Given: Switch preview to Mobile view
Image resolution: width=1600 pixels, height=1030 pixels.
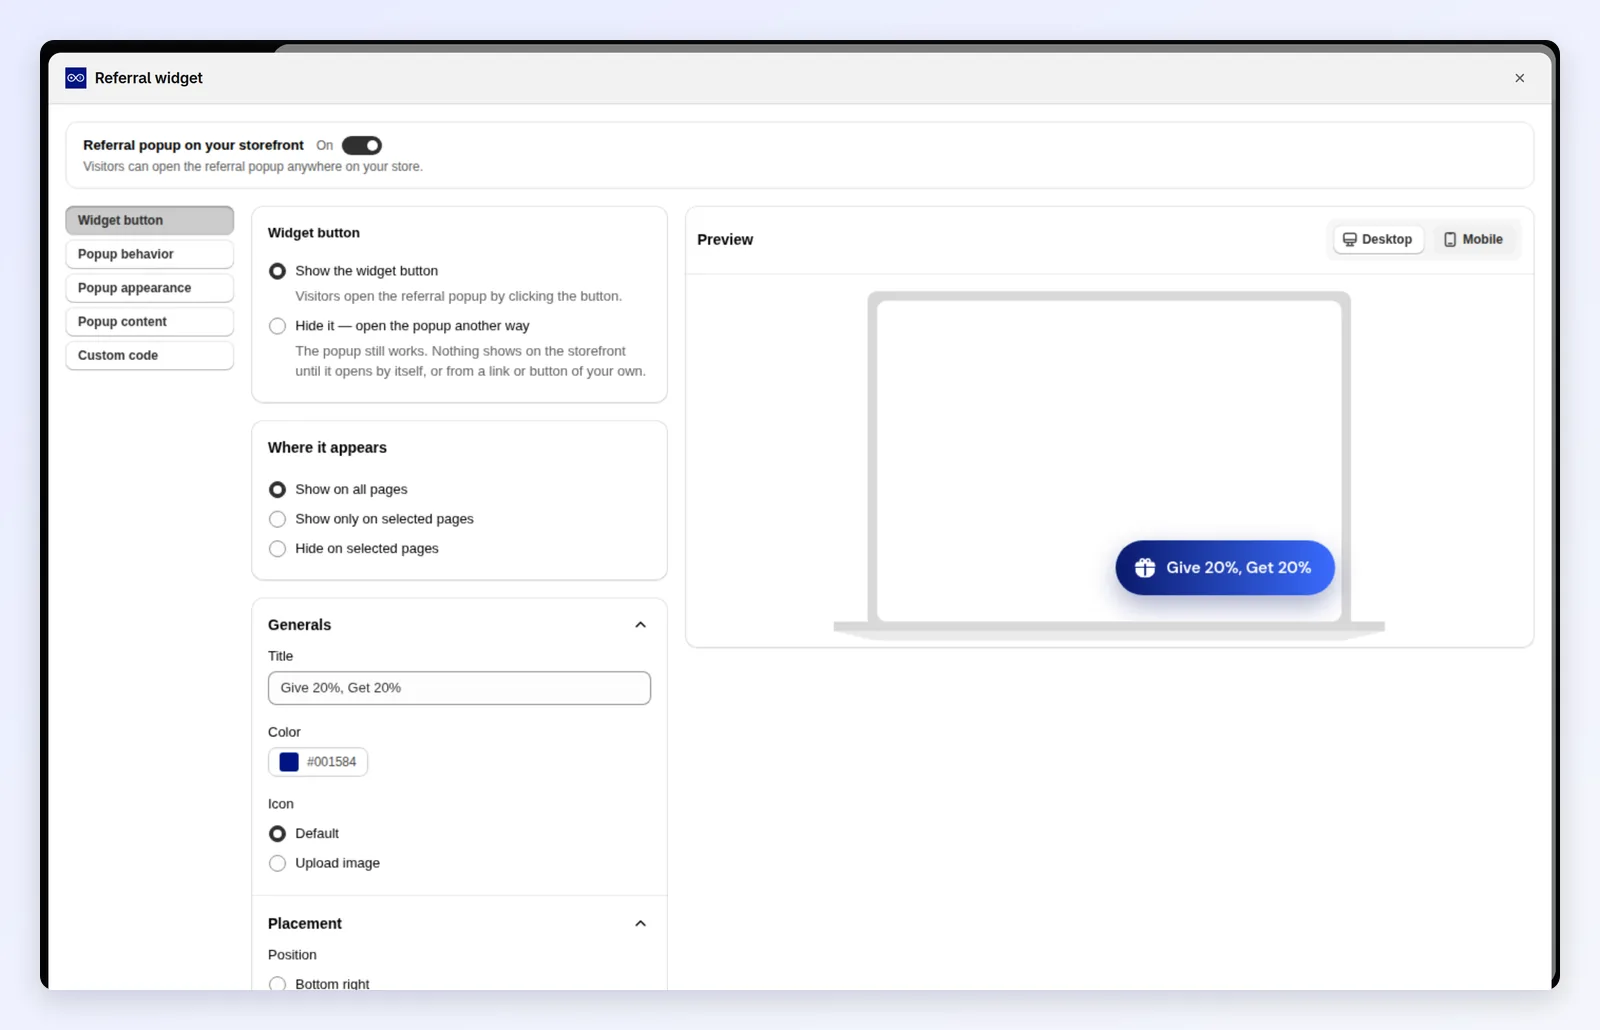Looking at the screenshot, I should 1473,239.
